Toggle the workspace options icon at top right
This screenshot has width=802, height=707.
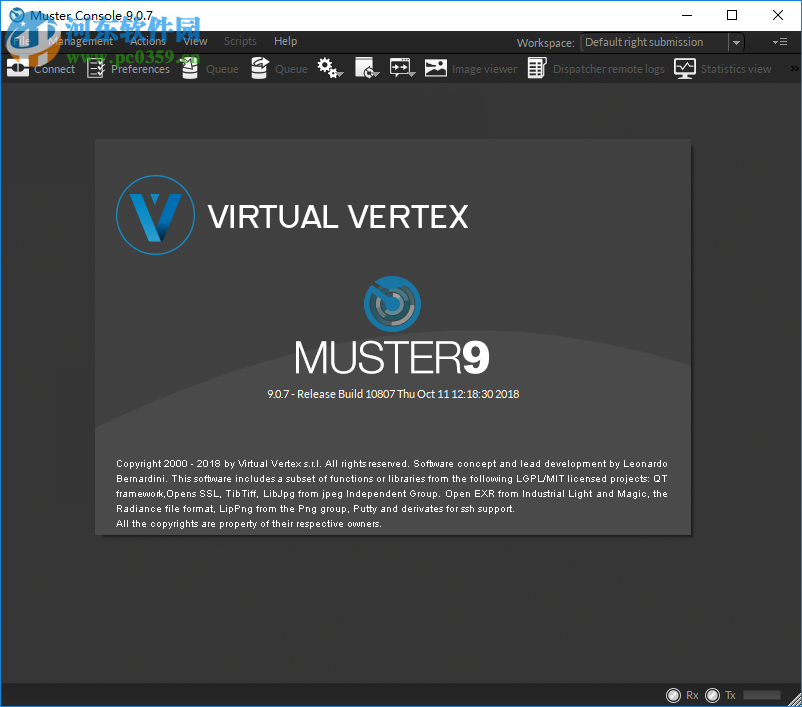[x=781, y=42]
